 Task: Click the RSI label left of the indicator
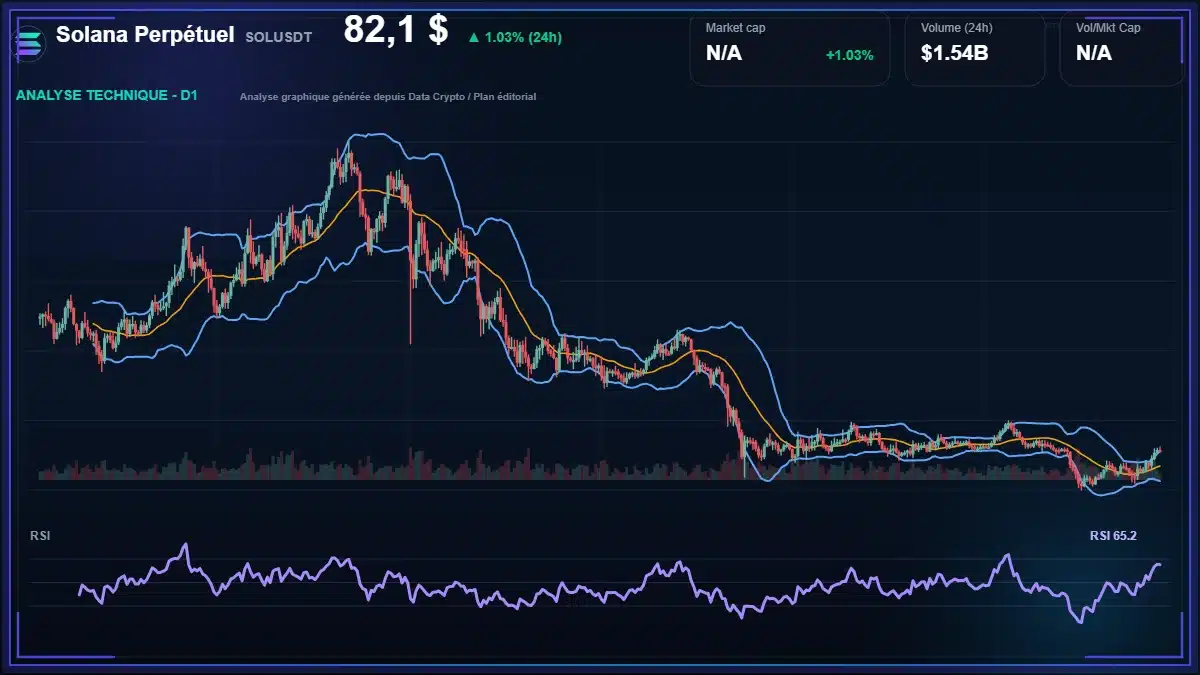[40, 536]
